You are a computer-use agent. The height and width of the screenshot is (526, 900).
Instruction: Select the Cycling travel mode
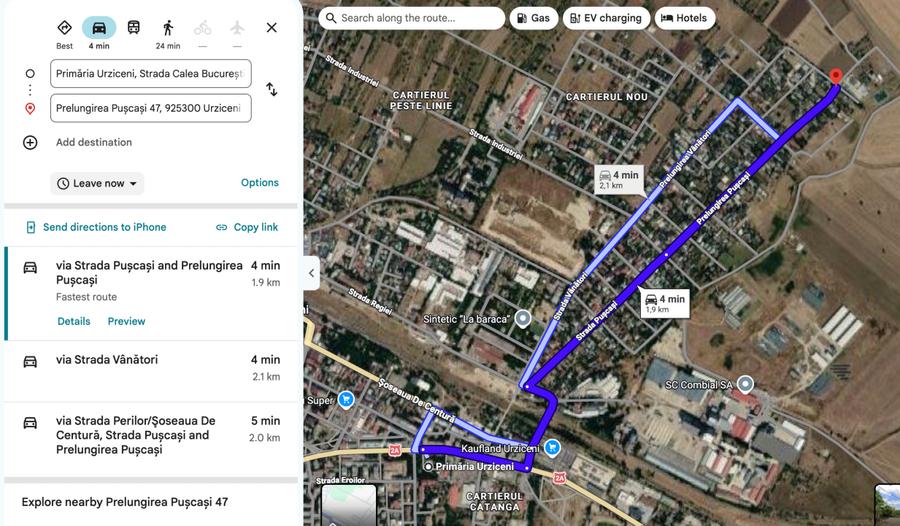(202, 28)
